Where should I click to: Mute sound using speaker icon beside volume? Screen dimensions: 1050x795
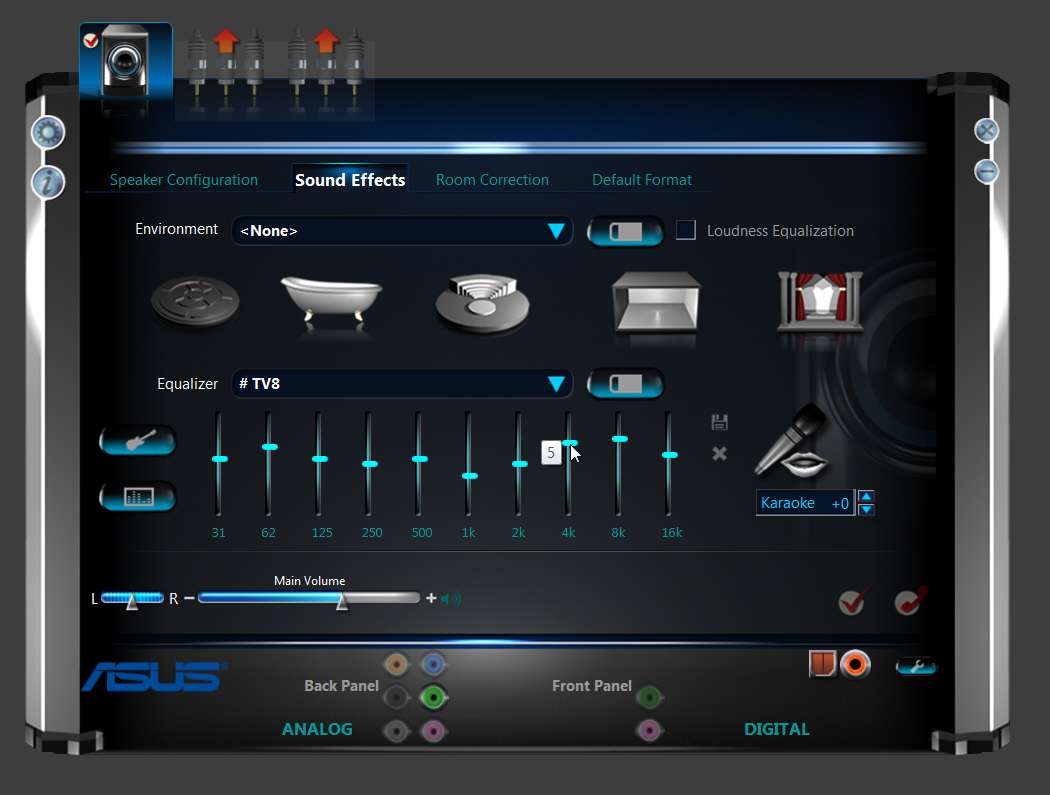[451, 598]
